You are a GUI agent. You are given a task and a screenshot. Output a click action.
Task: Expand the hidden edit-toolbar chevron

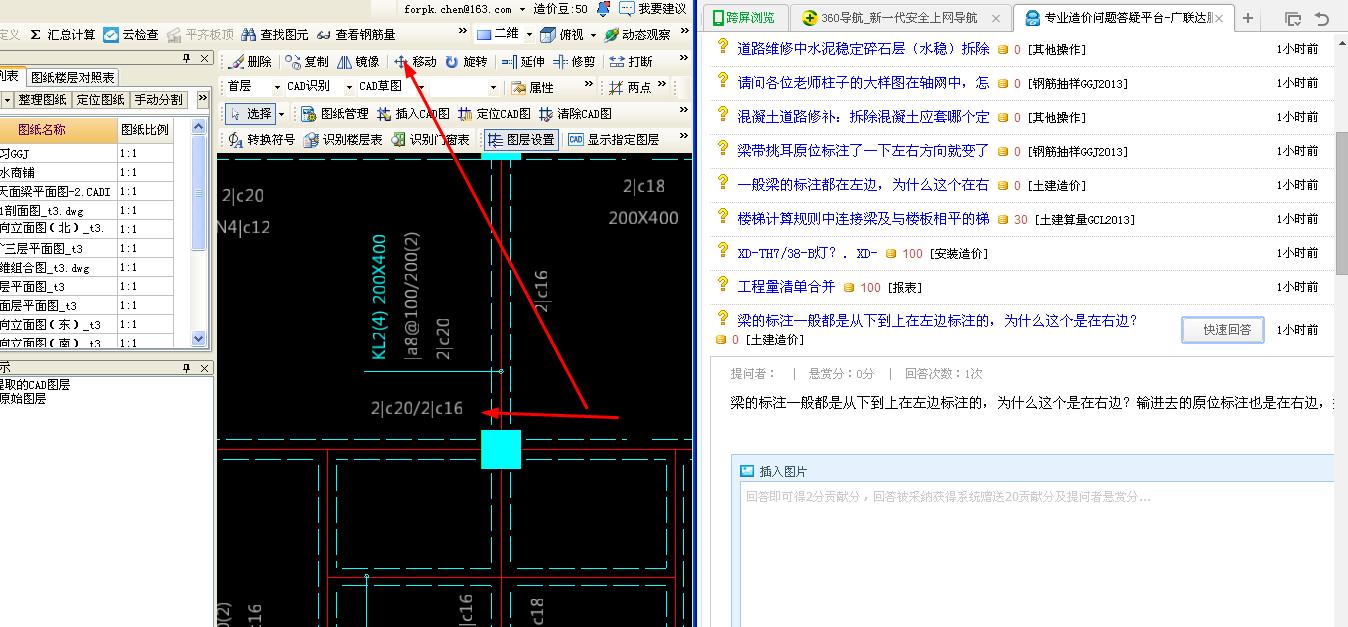[x=684, y=59]
